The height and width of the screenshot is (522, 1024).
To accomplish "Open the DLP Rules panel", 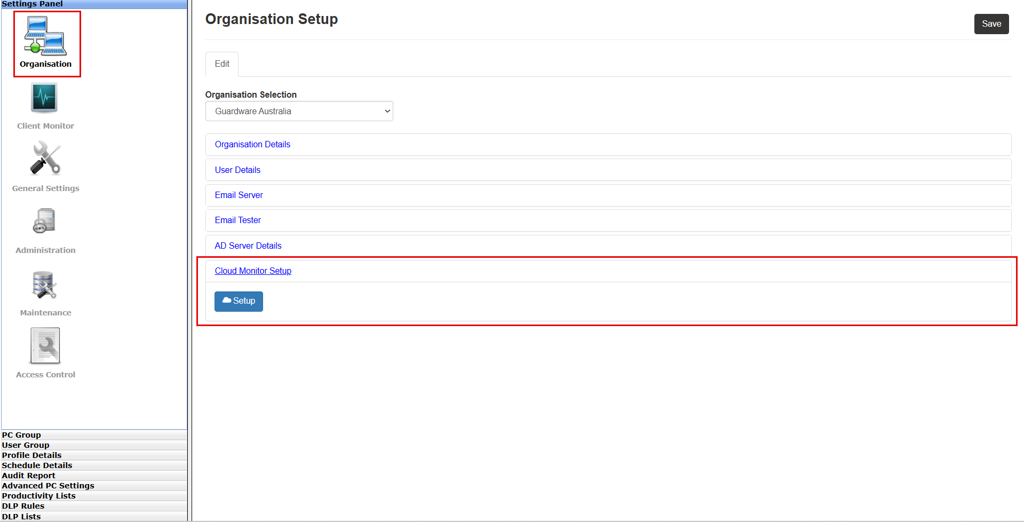I will point(23,506).
